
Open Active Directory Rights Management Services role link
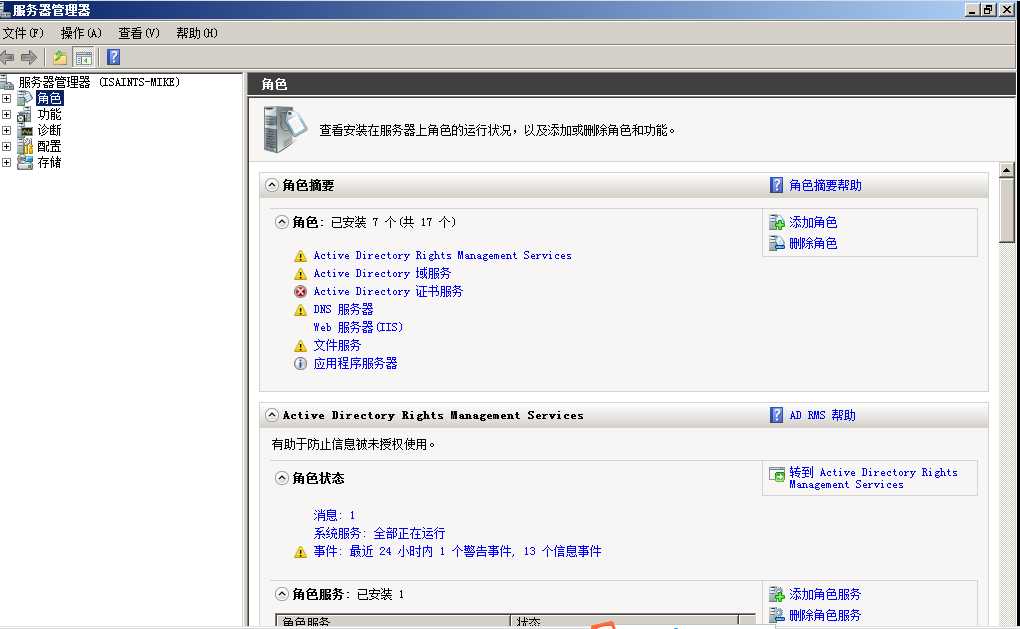[x=442, y=256]
